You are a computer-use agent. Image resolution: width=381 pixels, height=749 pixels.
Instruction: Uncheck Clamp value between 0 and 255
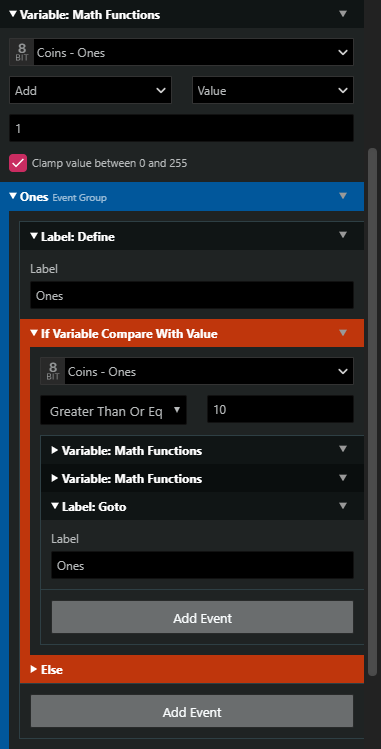click(x=18, y=163)
